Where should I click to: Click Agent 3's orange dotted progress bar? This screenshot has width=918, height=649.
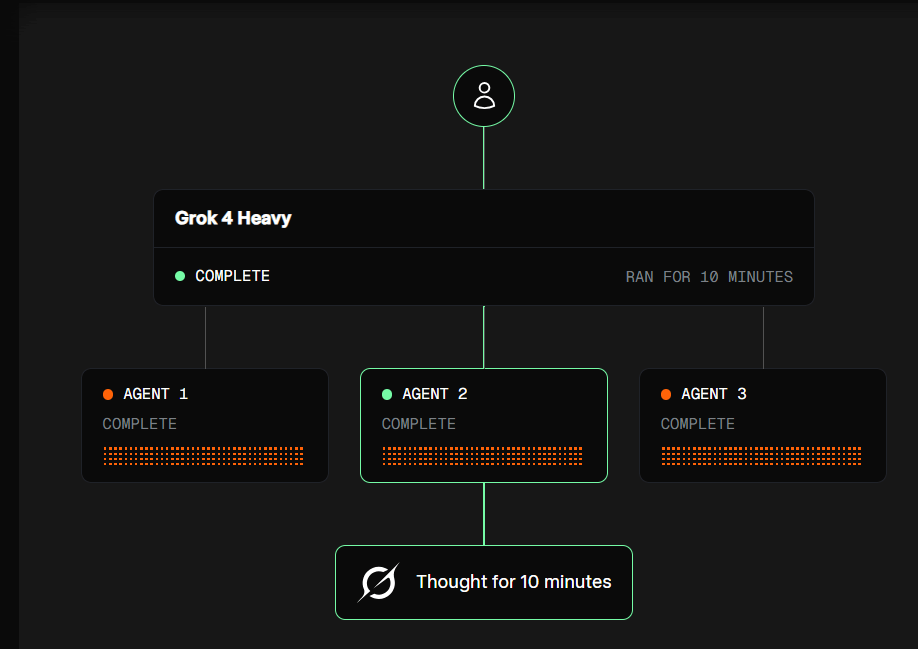pos(761,456)
